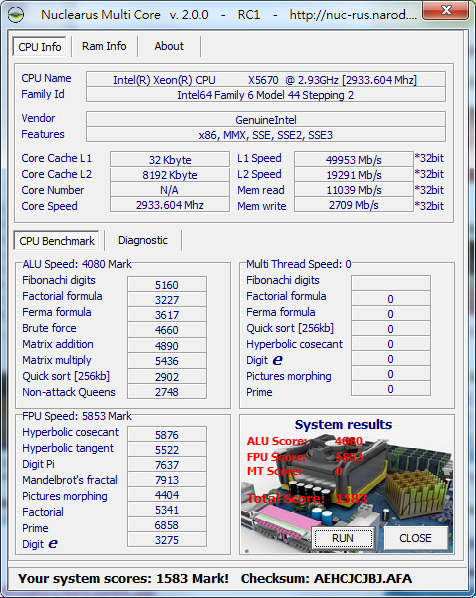This screenshot has height=598, width=476.
Task: Click ALU Quick sort score 2902
Action: tap(167, 376)
